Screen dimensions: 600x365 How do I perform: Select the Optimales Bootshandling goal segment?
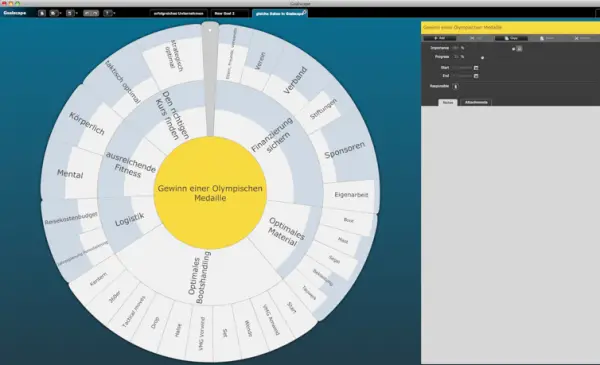[200, 278]
